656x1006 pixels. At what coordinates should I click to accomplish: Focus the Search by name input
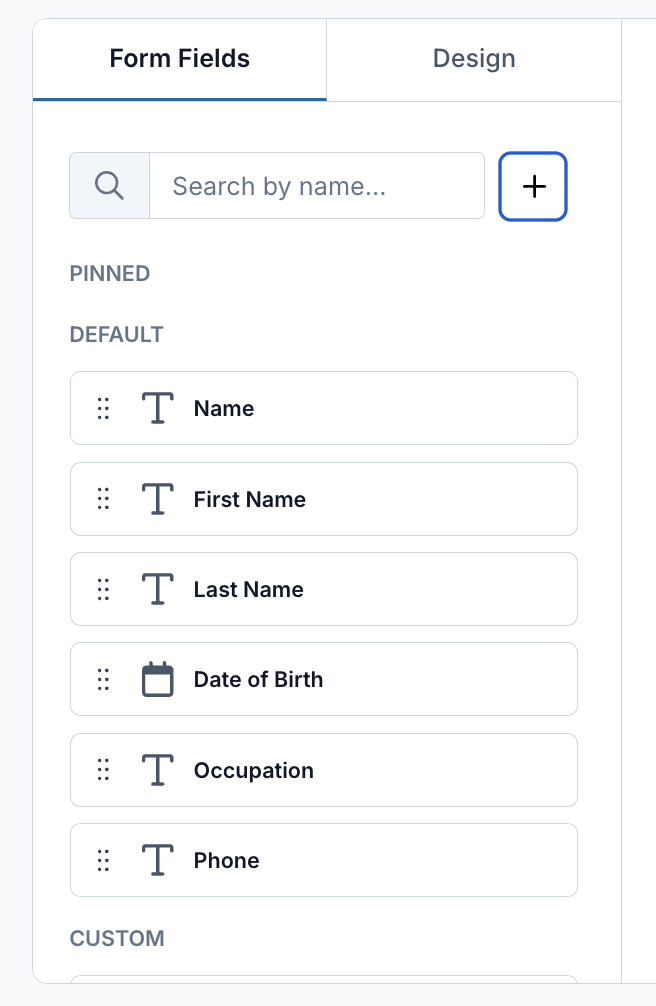[x=316, y=186]
